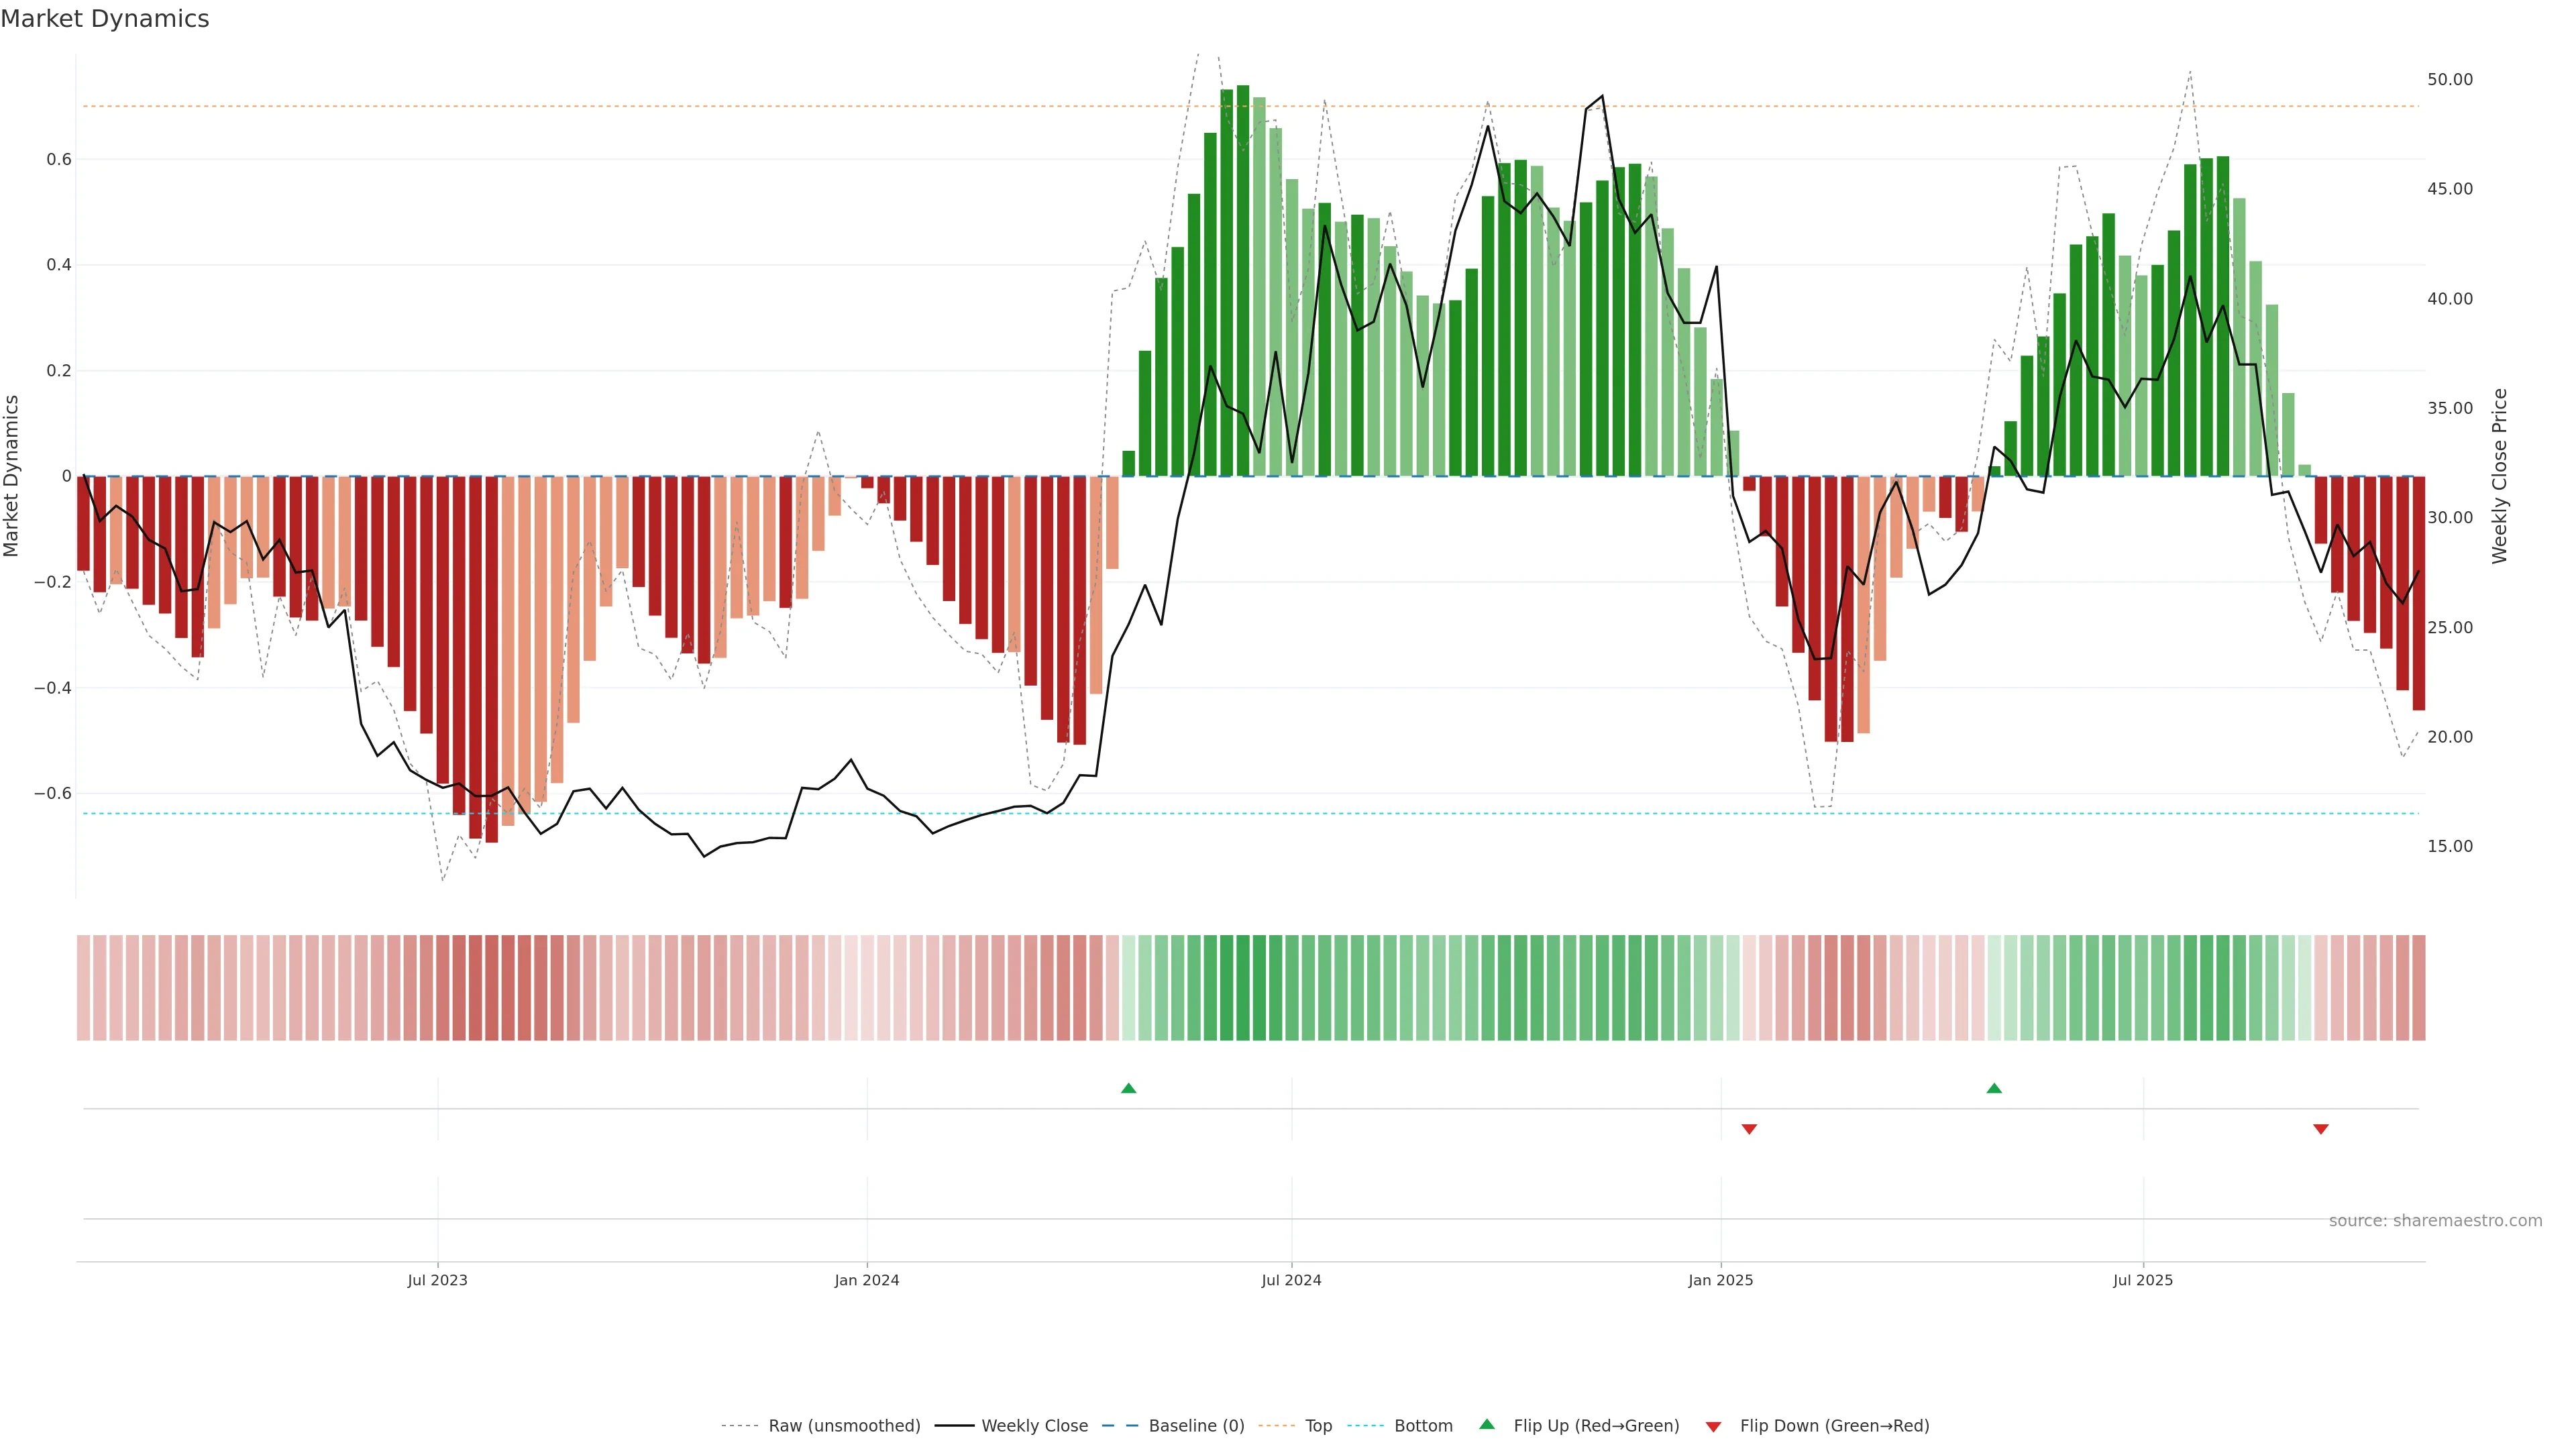
Task: Click the first green flip-up triangle marker
Action: 1128,1088
